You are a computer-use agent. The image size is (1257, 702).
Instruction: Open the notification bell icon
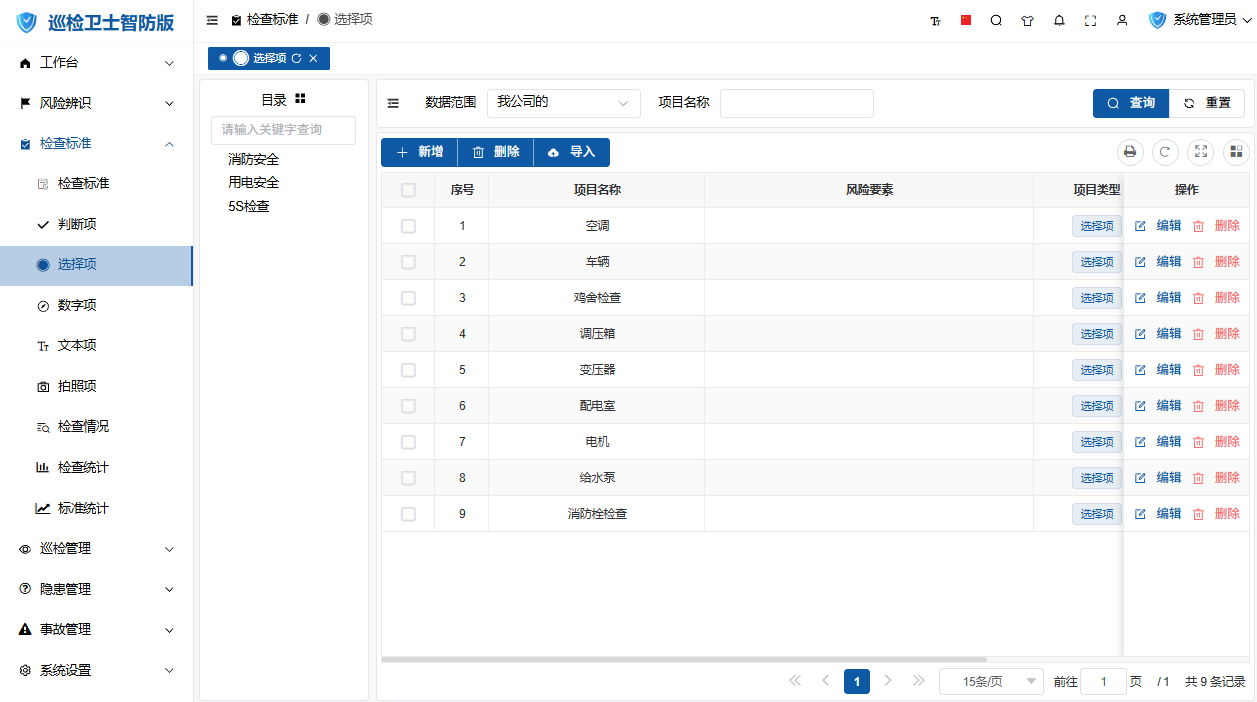coord(1059,20)
